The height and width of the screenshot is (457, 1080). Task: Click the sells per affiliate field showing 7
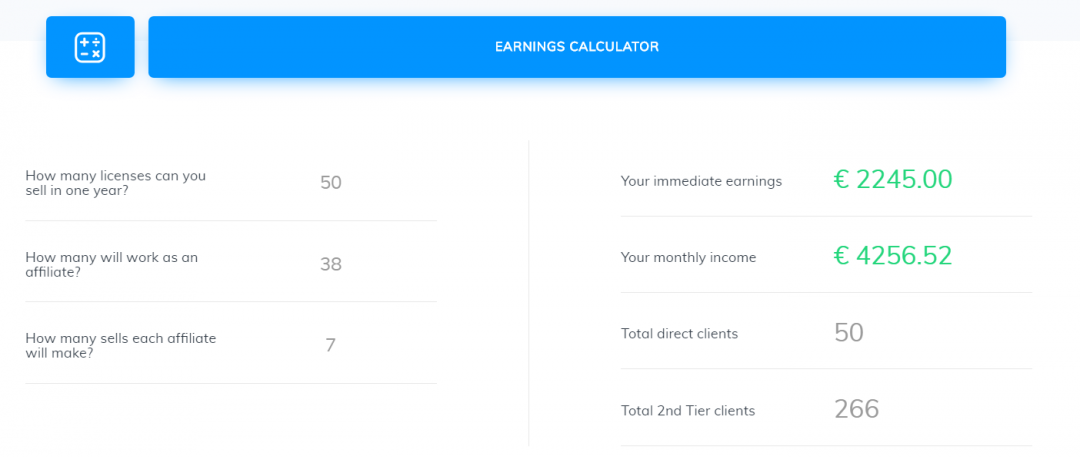(x=331, y=346)
